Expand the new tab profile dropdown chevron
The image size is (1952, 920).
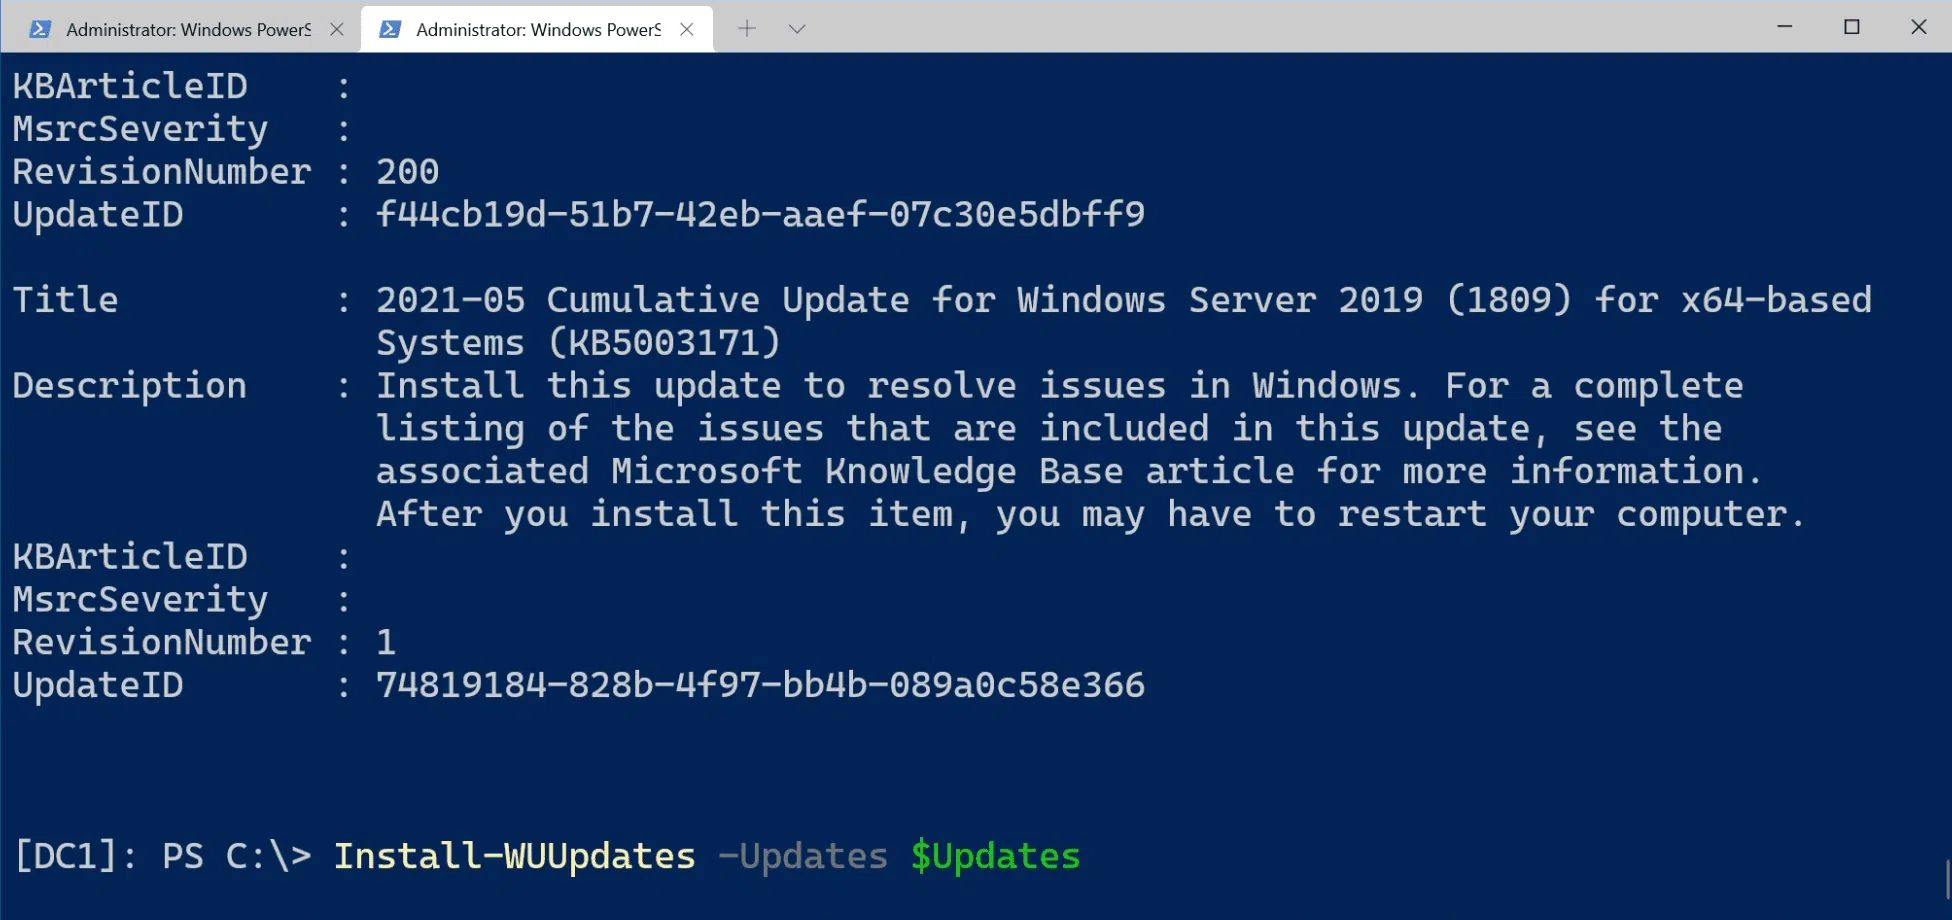tap(797, 29)
